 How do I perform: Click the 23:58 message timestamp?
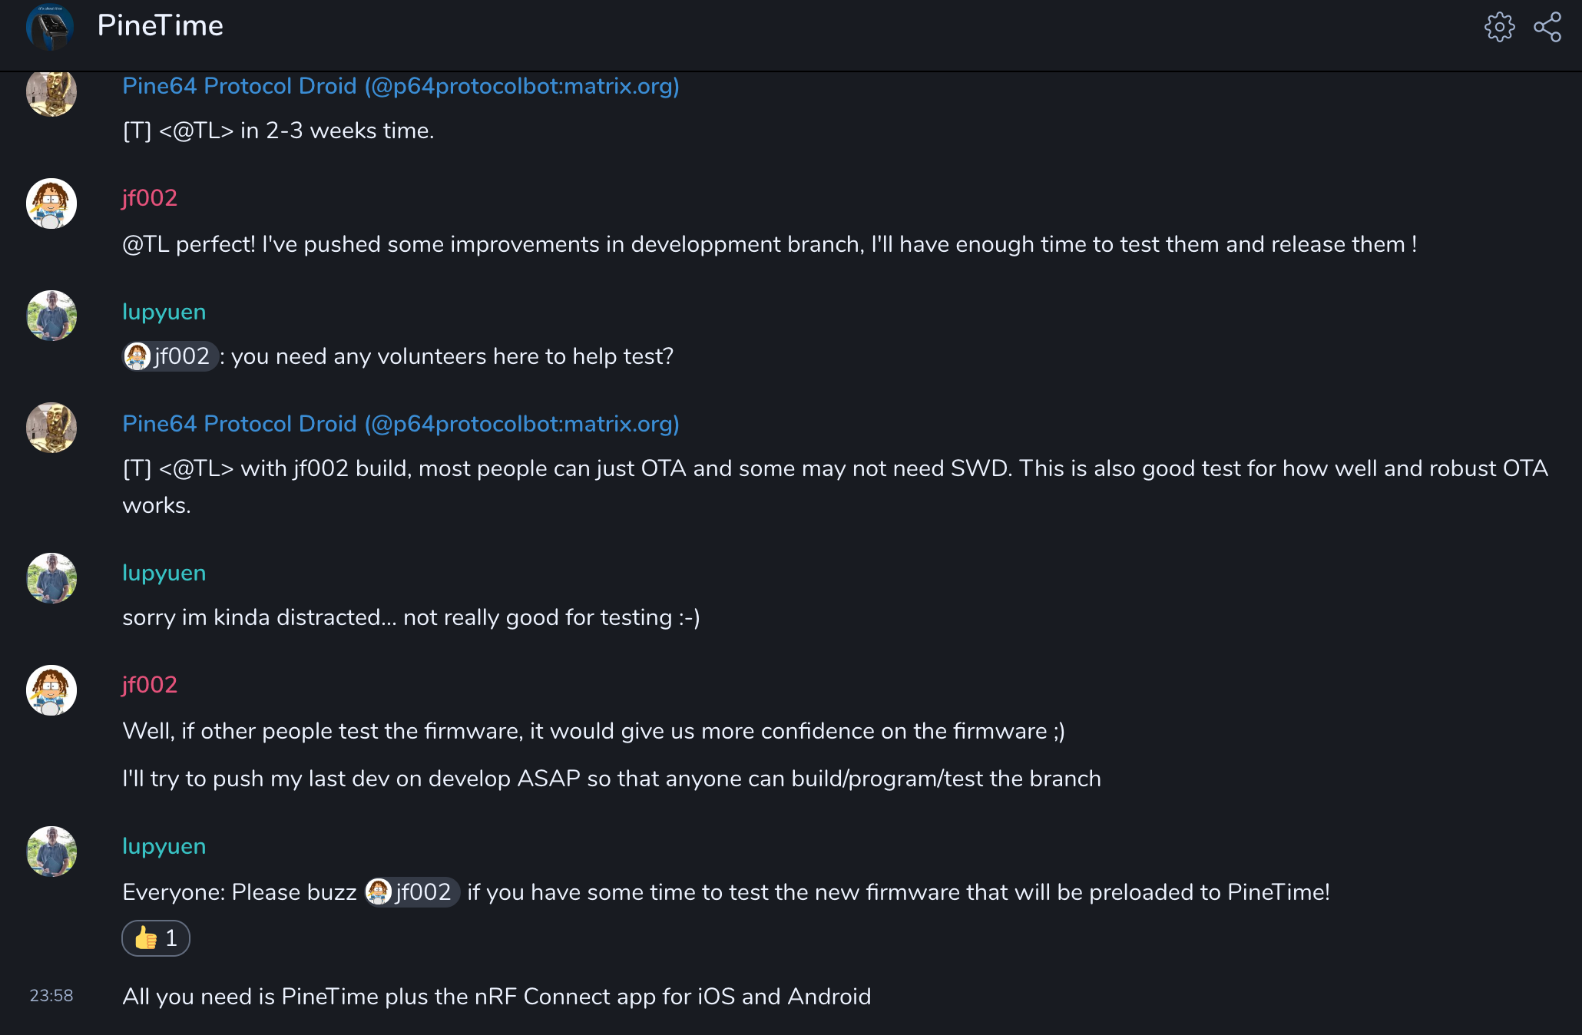tap(51, 996)
